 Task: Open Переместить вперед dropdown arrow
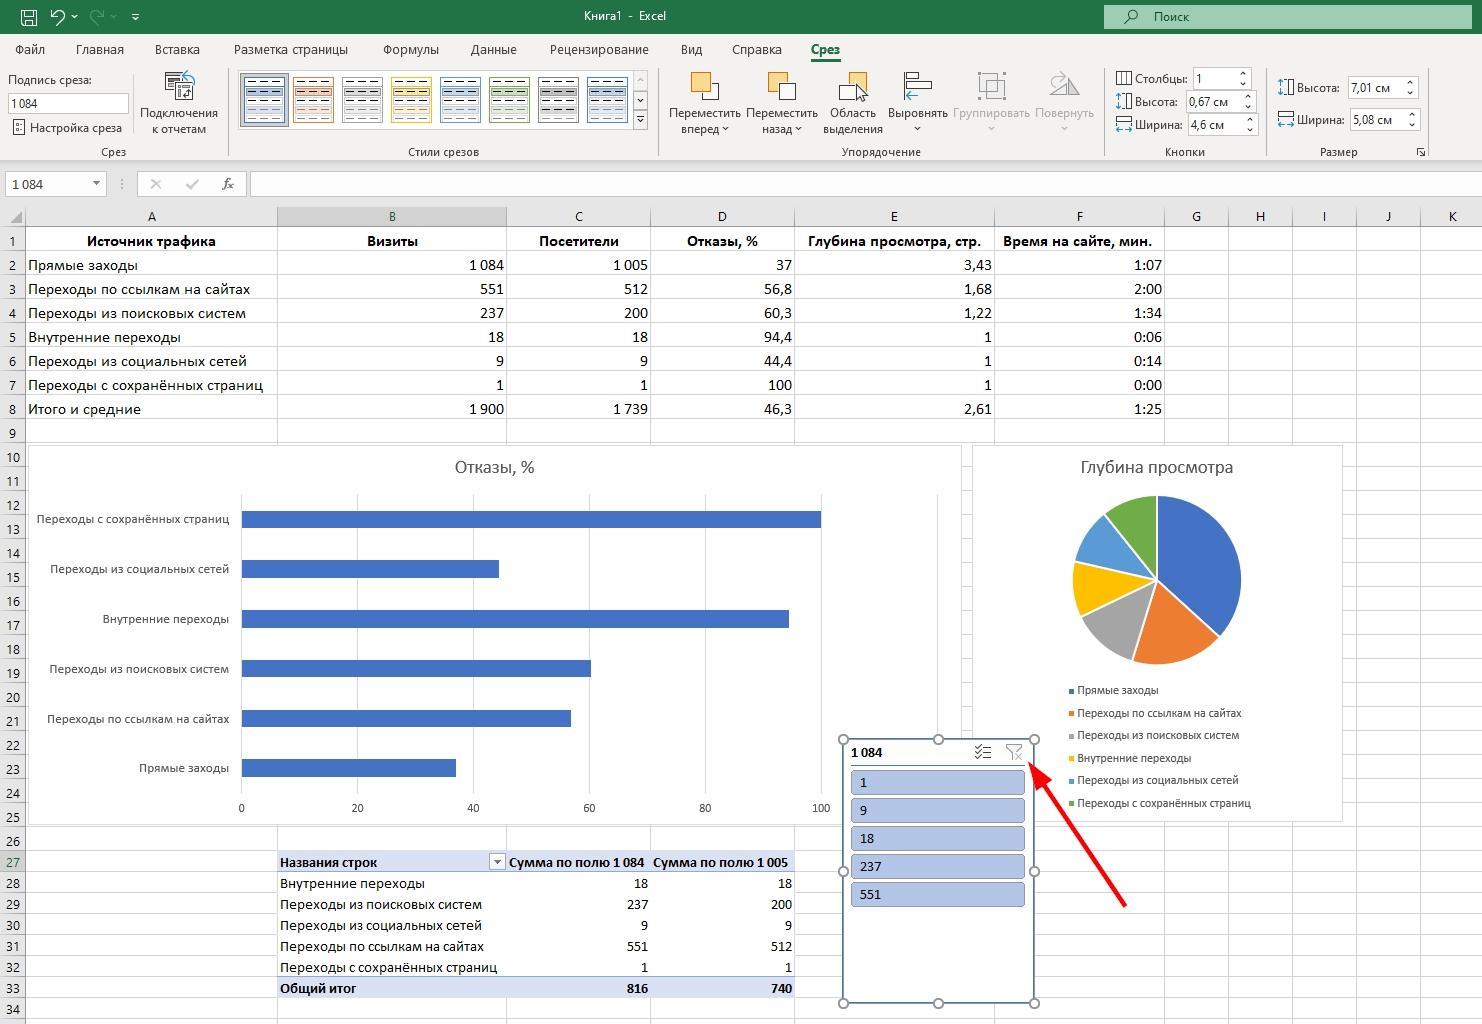tap(725, 129)
